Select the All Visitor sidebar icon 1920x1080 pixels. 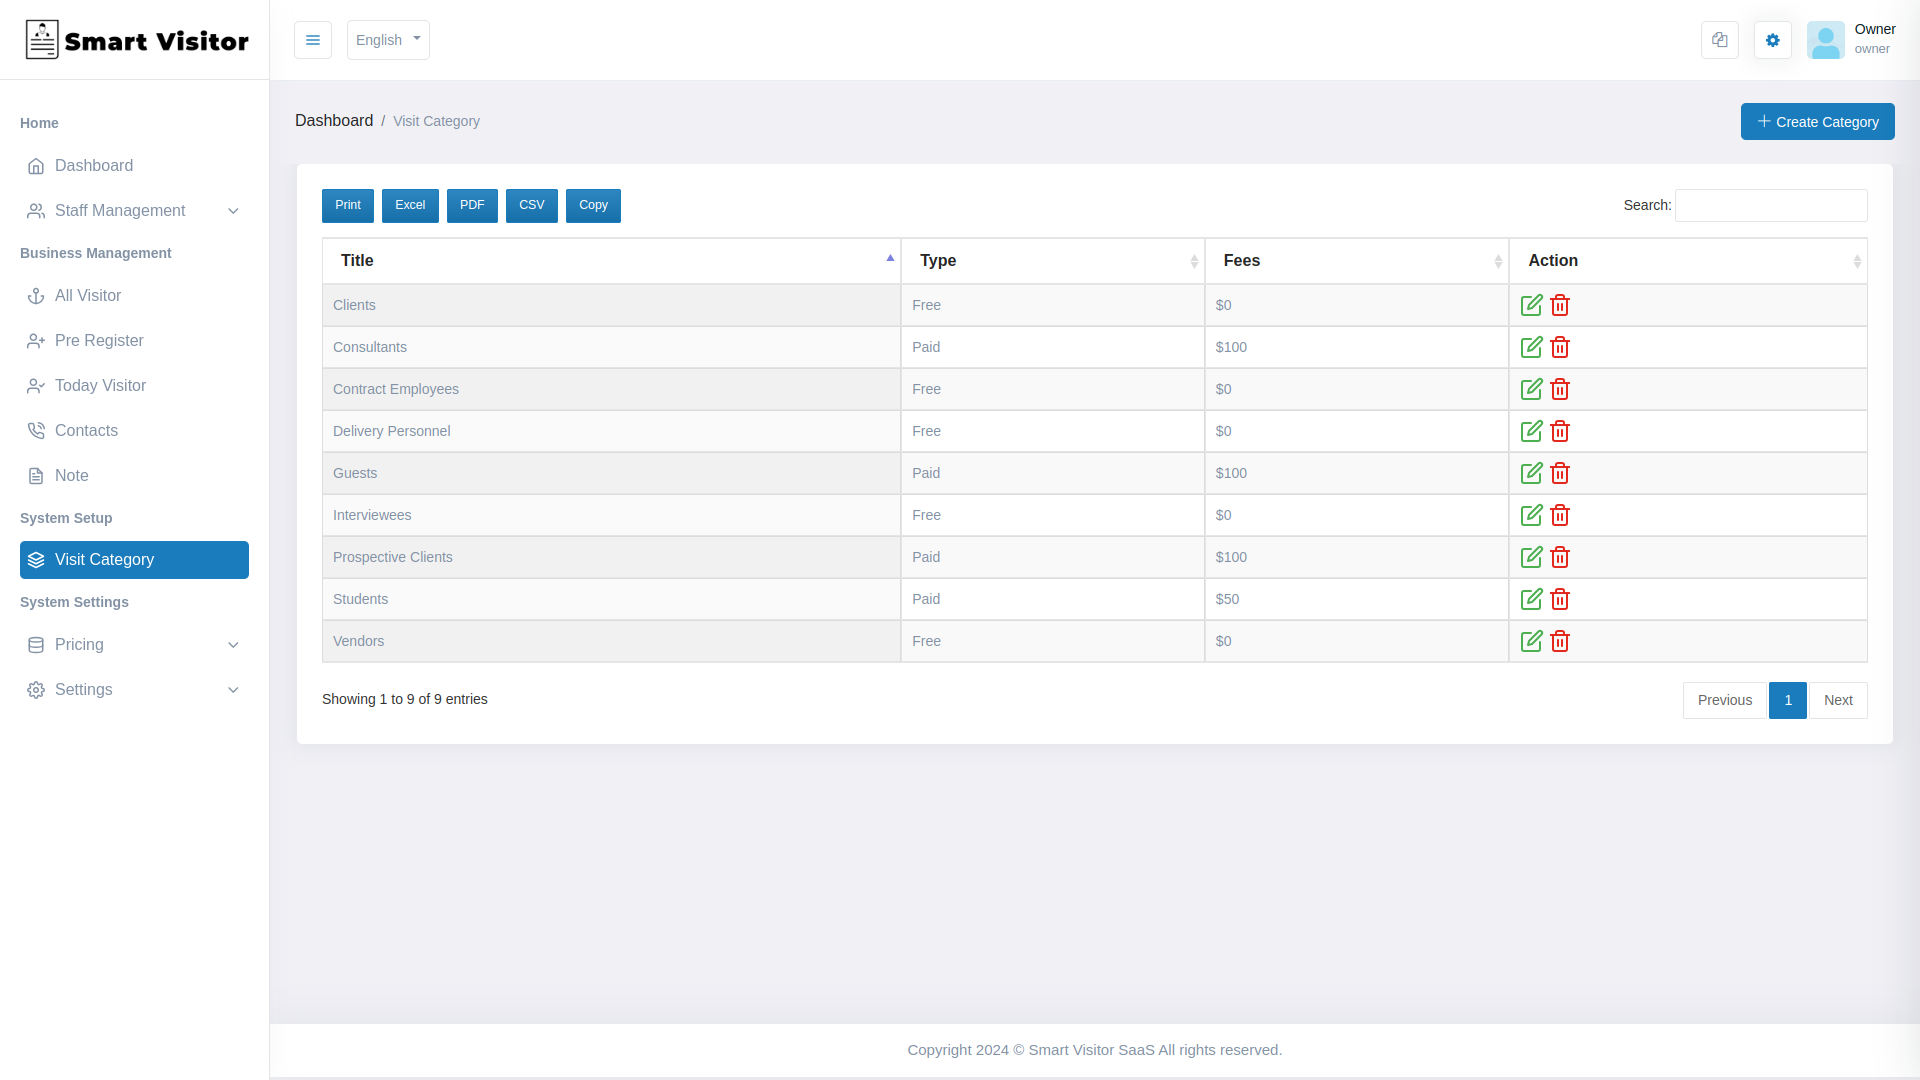pos(37,296)
